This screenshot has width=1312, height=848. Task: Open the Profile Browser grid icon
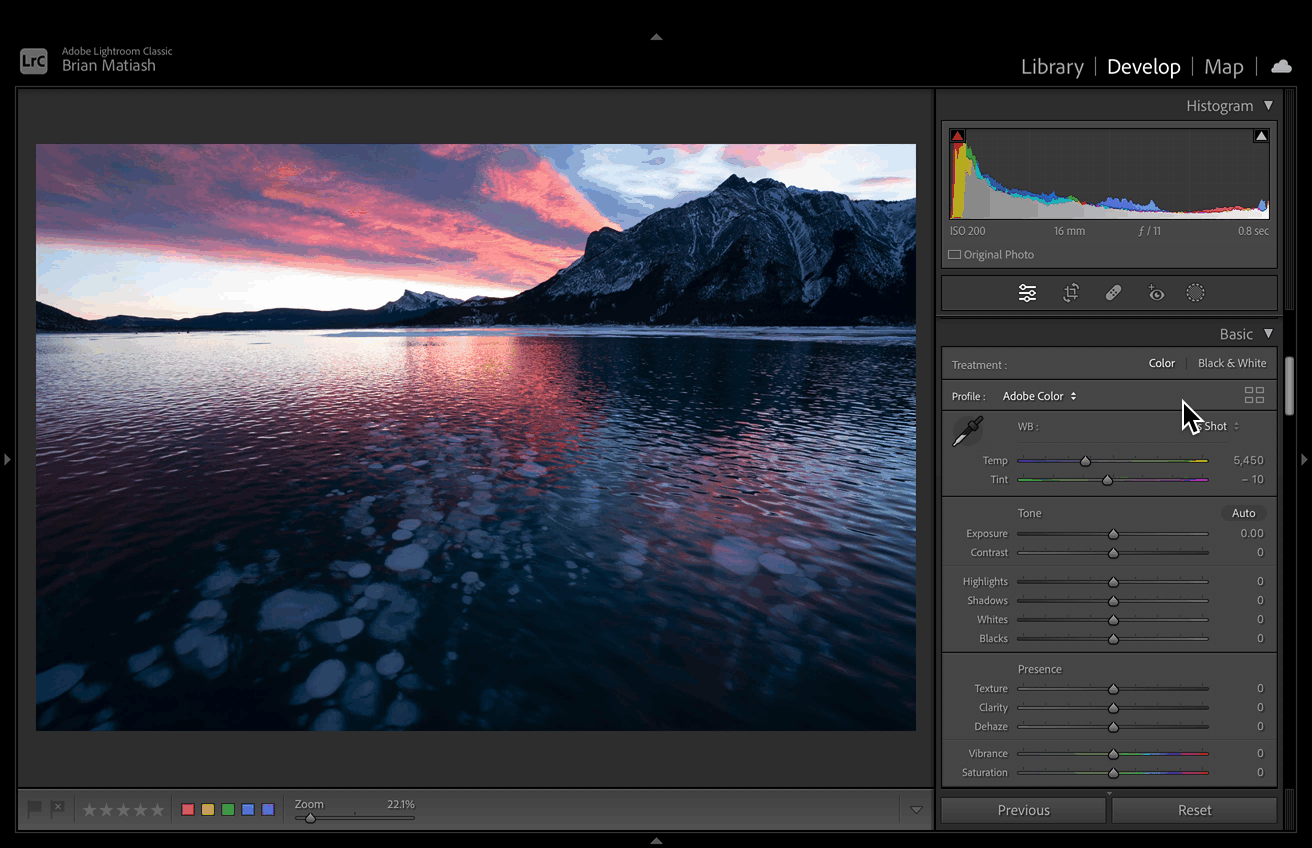tap(1254, 395)
